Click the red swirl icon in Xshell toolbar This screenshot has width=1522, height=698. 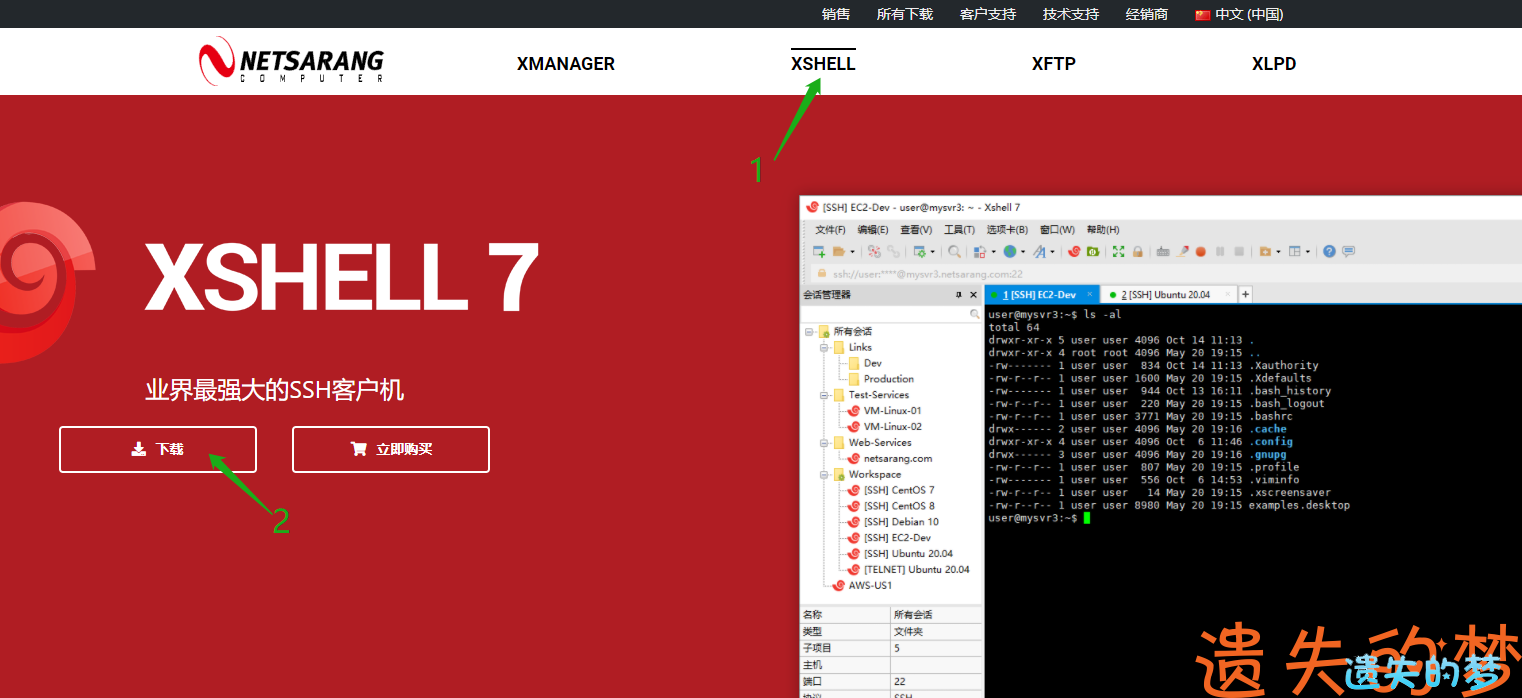point(1074,251)
